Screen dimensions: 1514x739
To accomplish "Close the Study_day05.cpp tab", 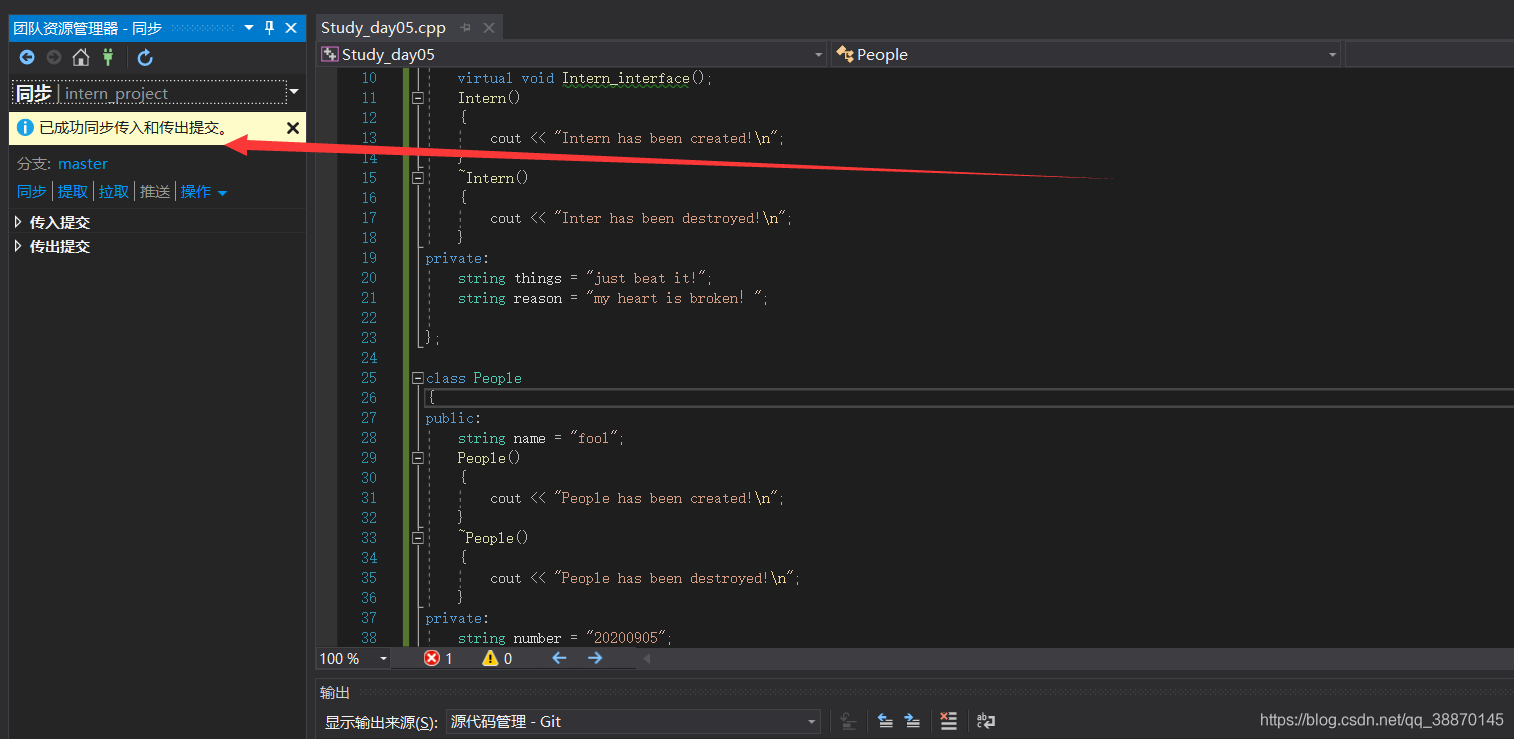I will pos(489,28).
